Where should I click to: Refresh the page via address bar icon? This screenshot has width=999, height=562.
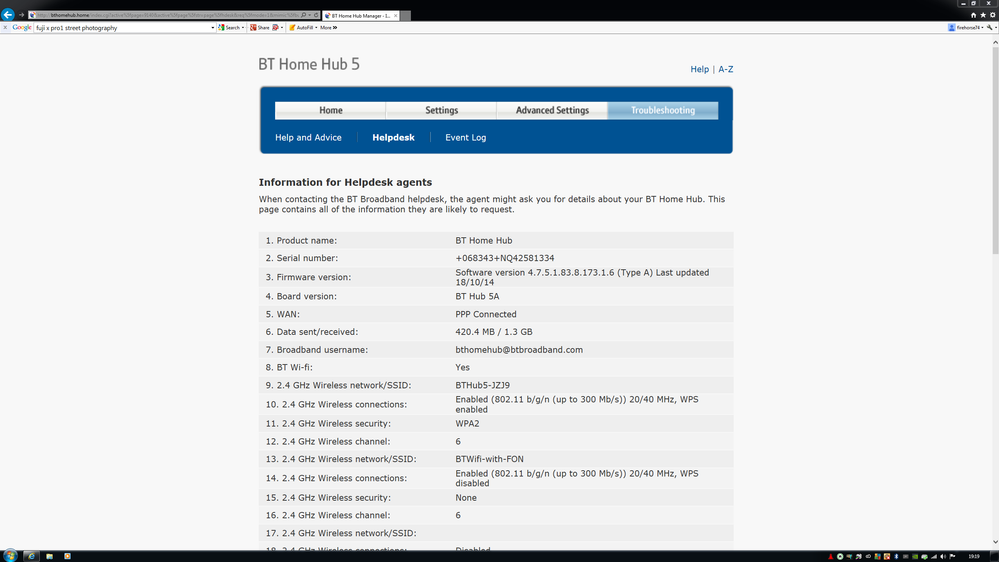coord(316,15)
